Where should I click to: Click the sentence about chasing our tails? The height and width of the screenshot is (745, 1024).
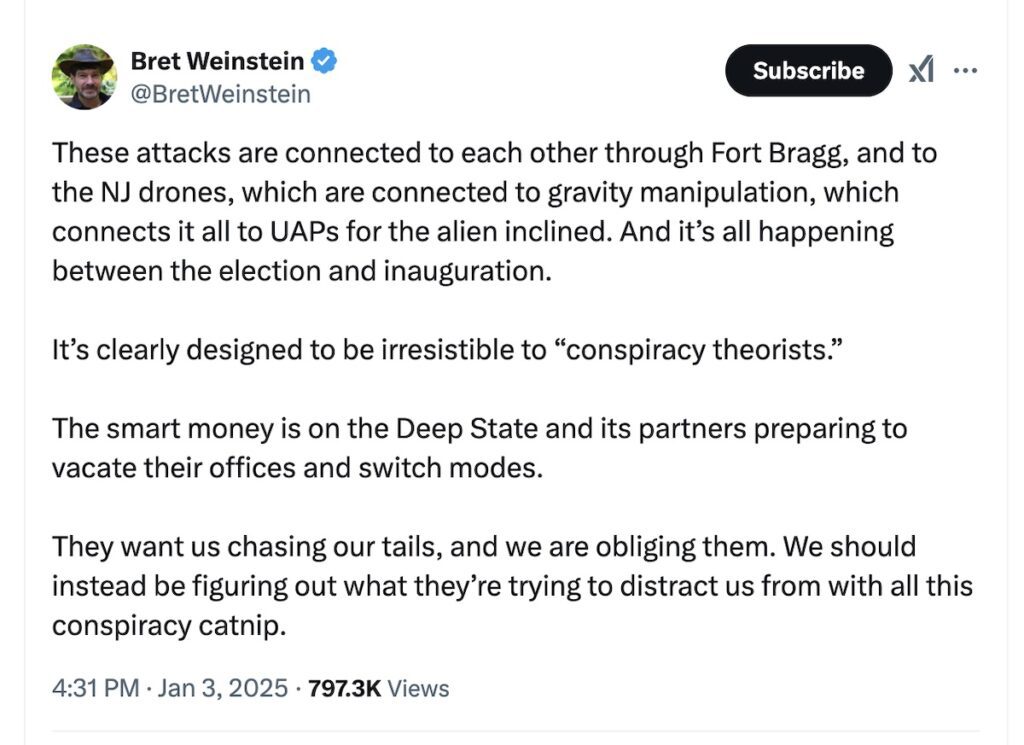pos(414,547)
